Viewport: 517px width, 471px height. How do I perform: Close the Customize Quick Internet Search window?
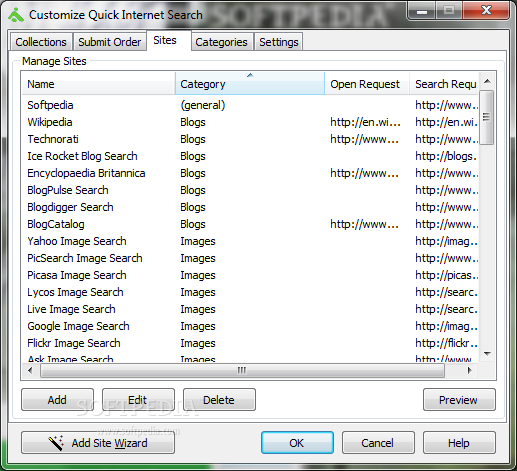[x=486, y=11]
